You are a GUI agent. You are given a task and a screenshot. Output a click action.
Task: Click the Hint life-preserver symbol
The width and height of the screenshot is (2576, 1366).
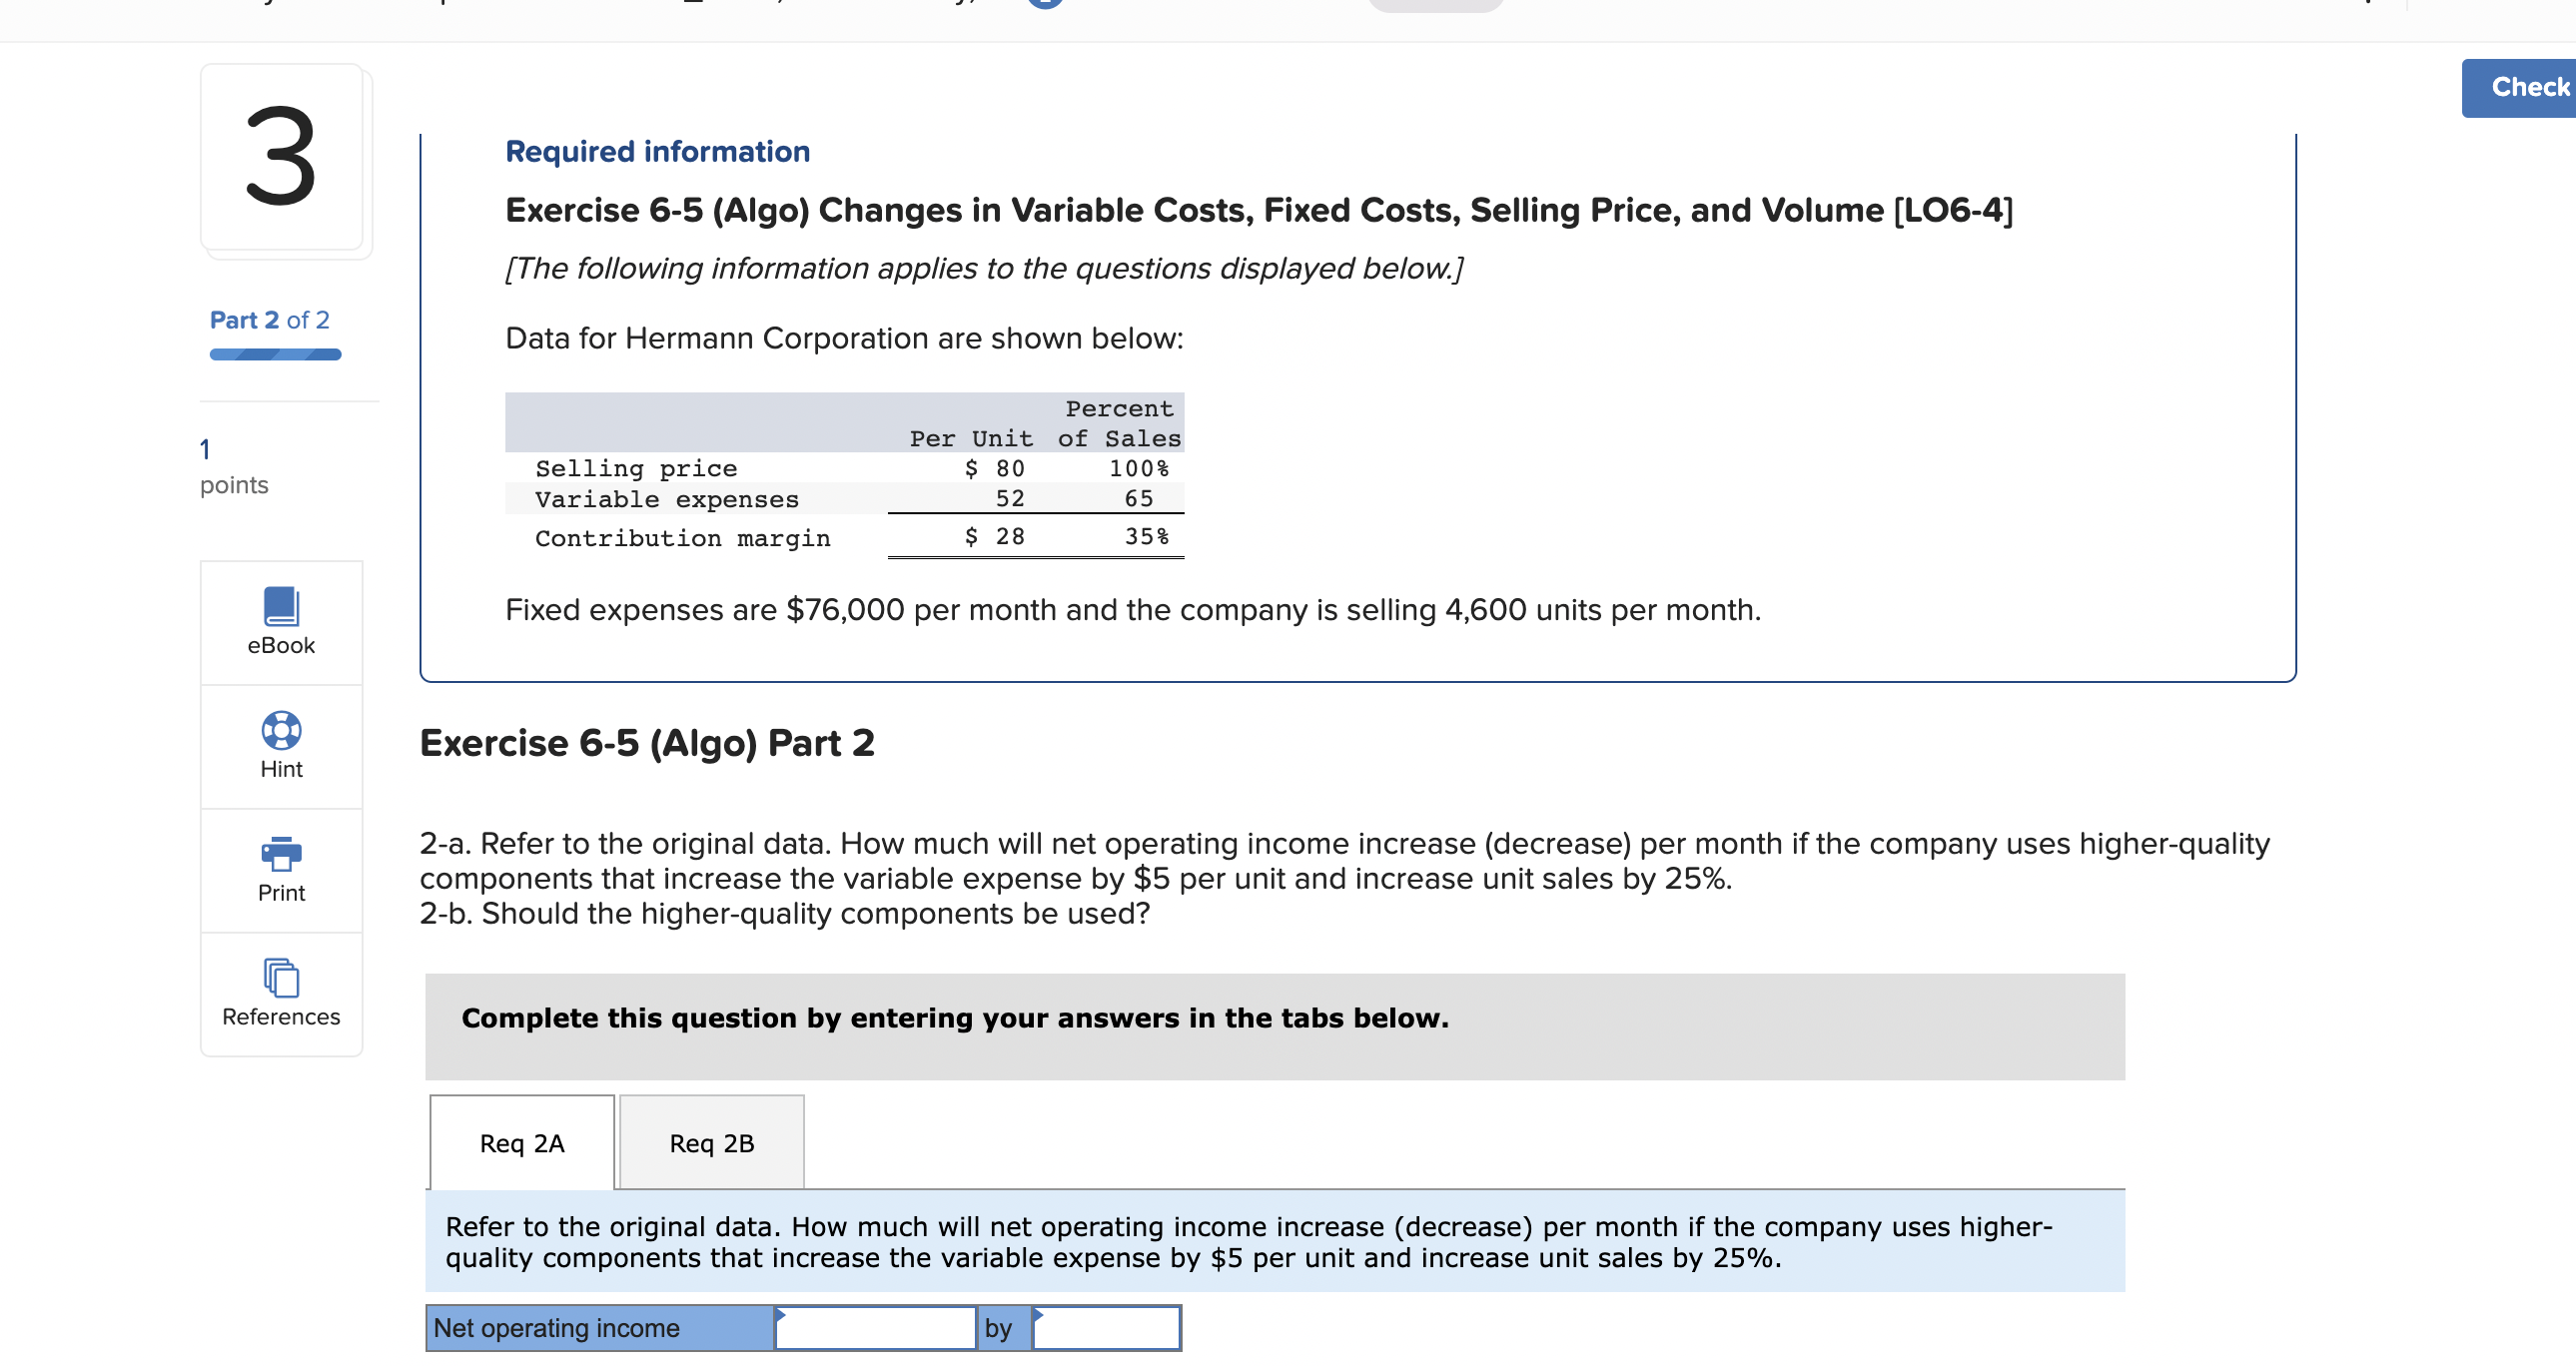click(x=280, y=731)
